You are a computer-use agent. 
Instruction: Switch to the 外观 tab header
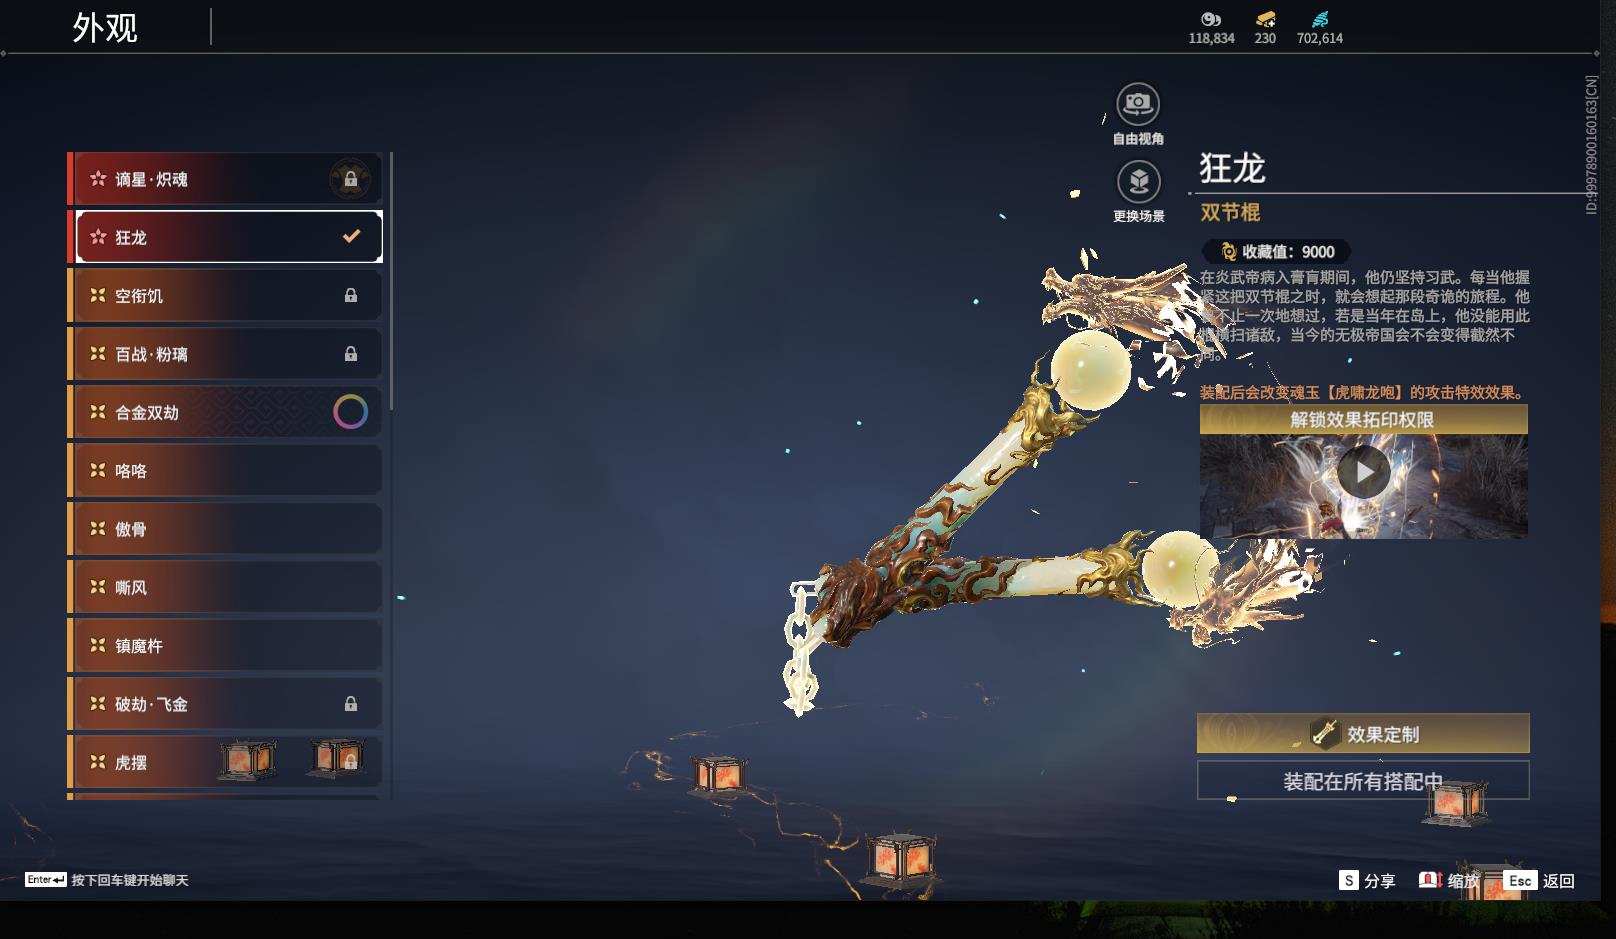(104, 26)
